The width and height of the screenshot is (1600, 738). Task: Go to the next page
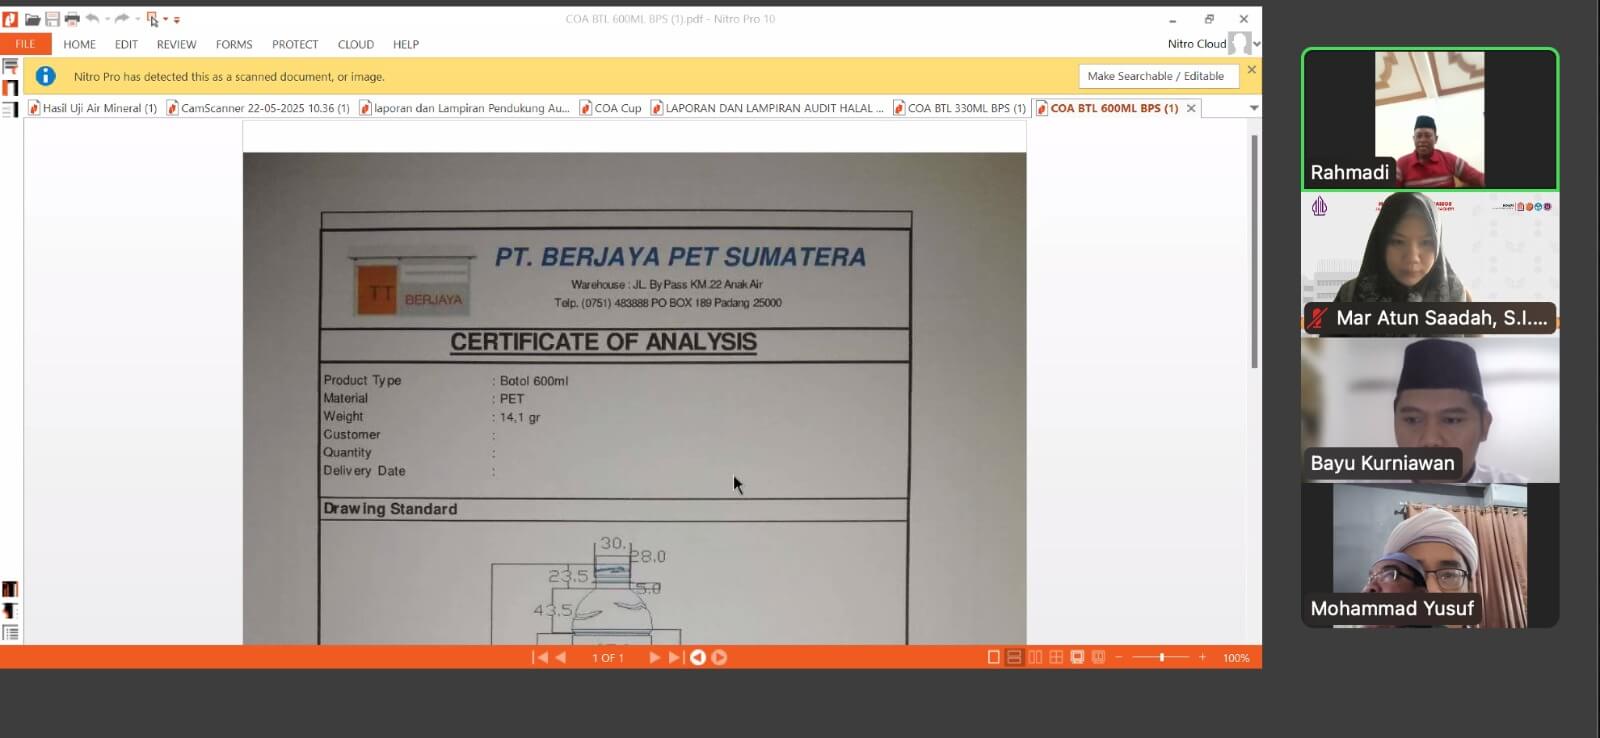pyautogui.click(x=654, y=657)
